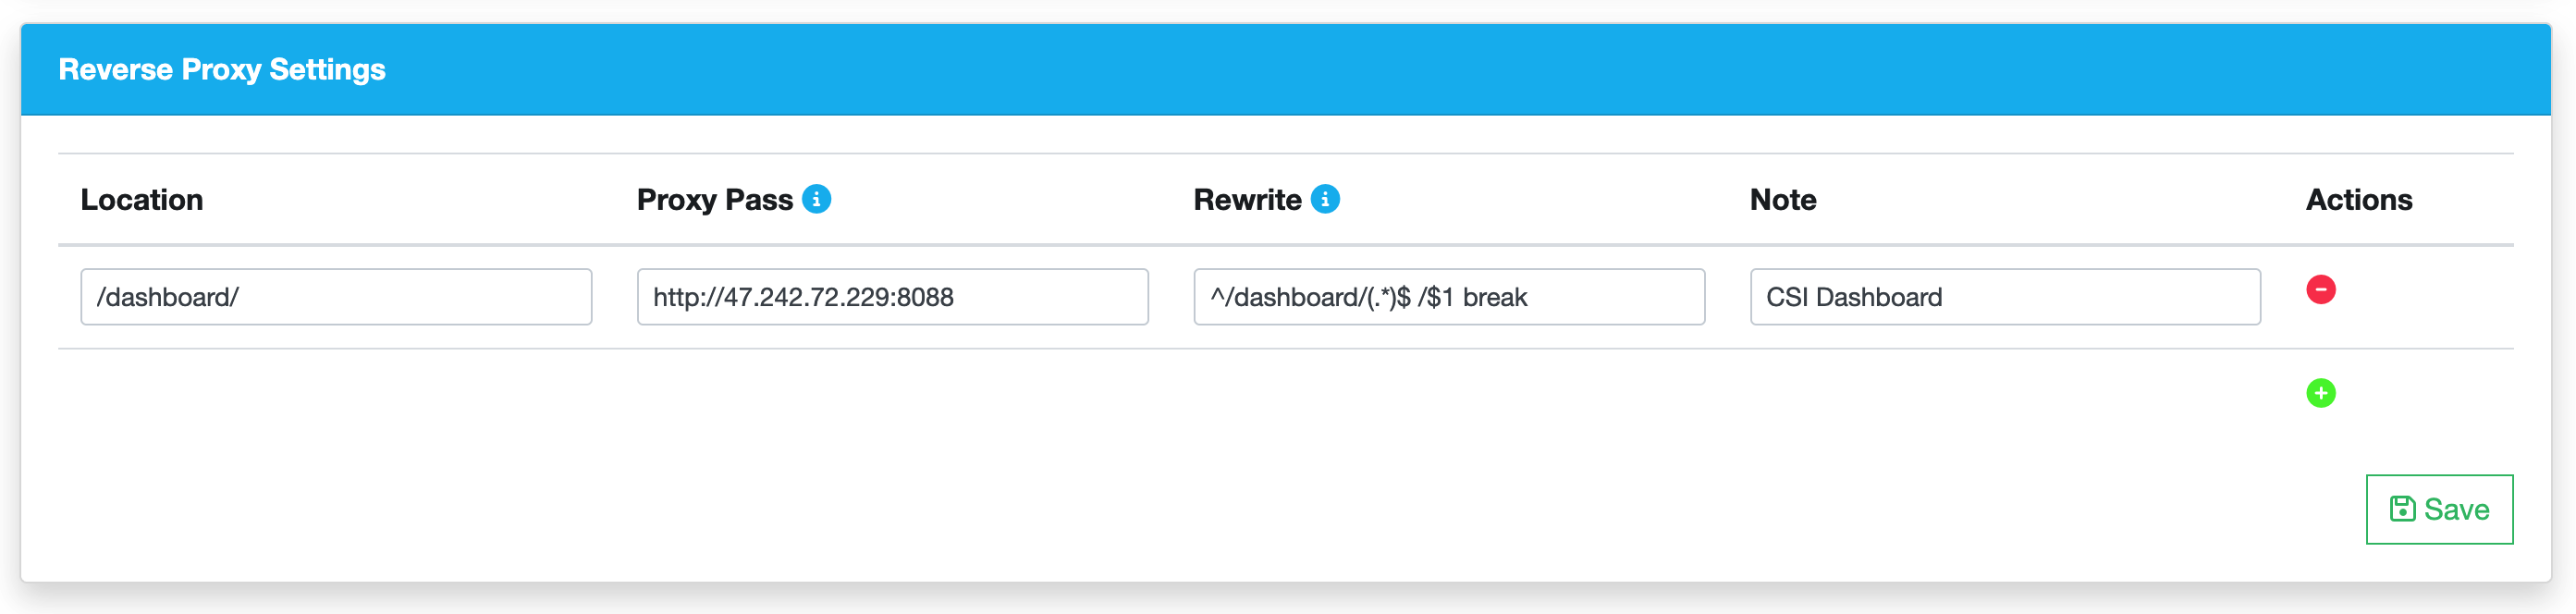Click into the Proxy Pass URL field
This screenshot has width=2576, height=614.
coord(892,297)
